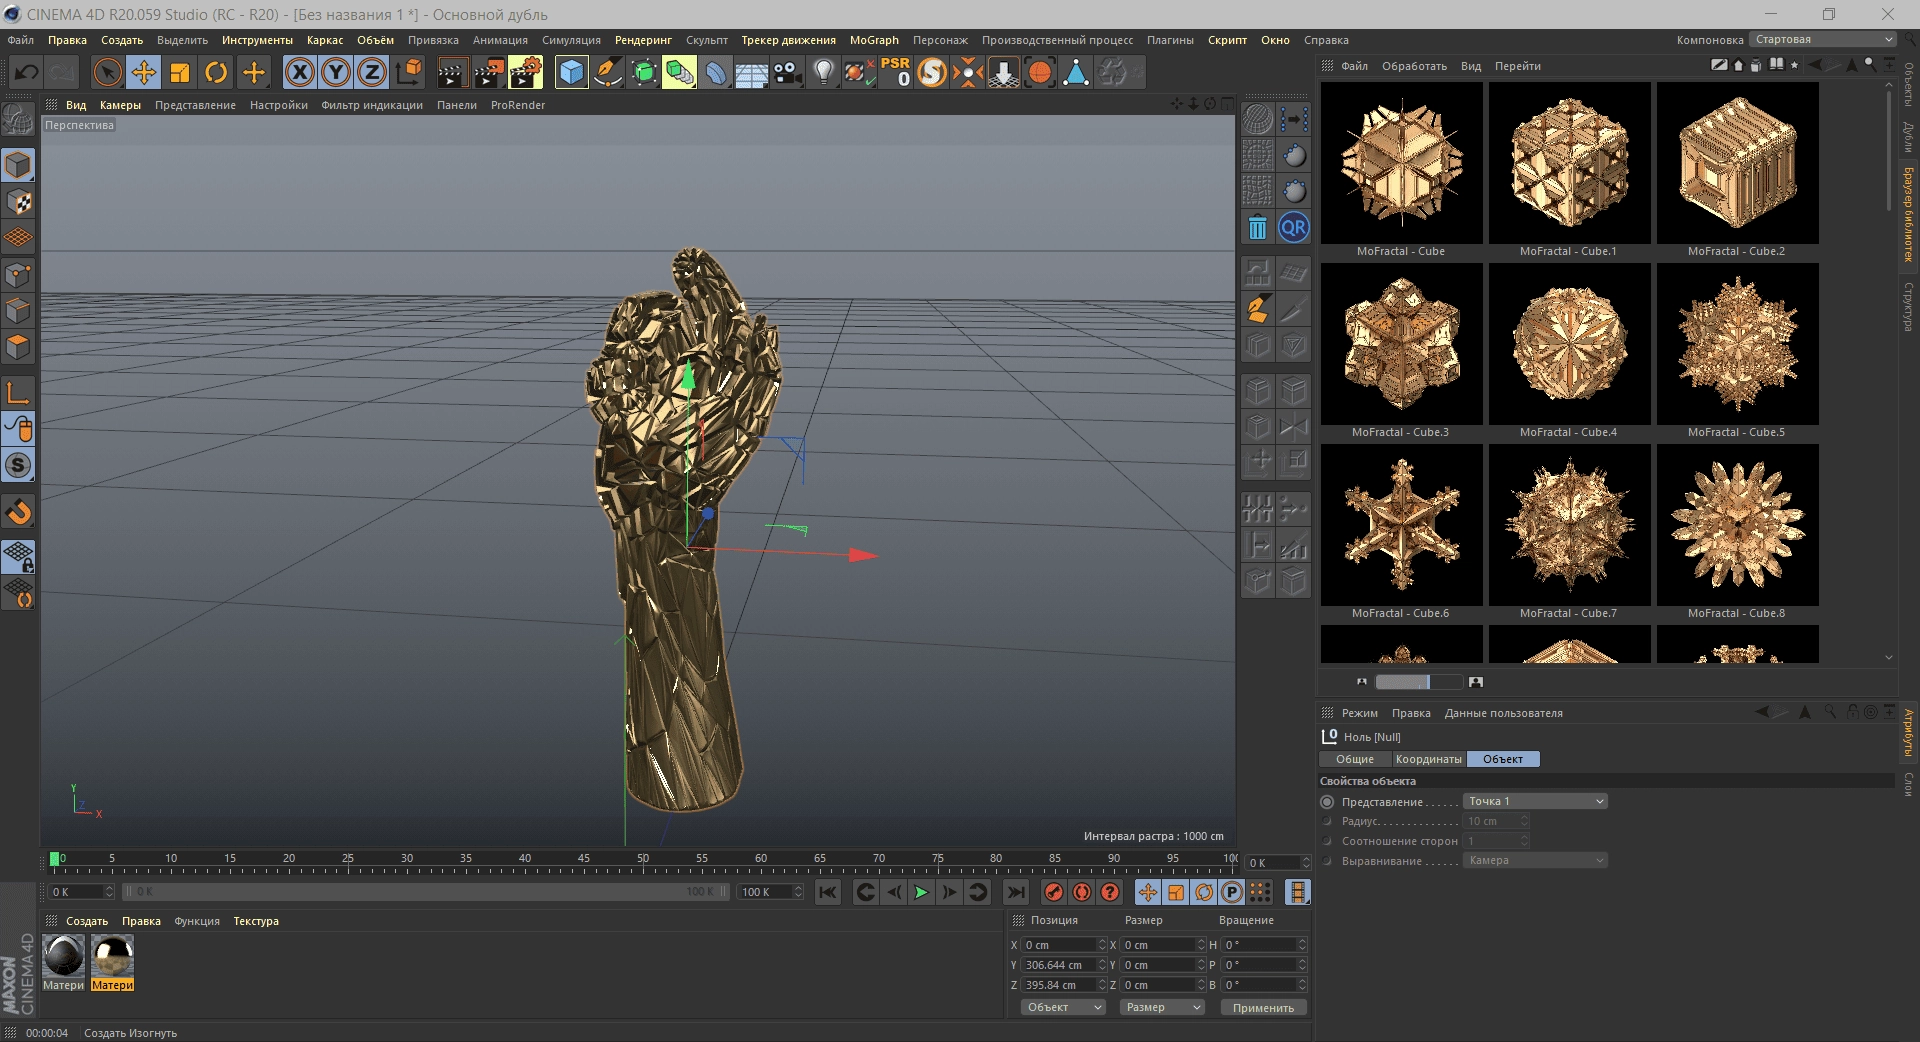Select the dark Матери material
Screen dimensions: 1920x1042
coord(64,962)
